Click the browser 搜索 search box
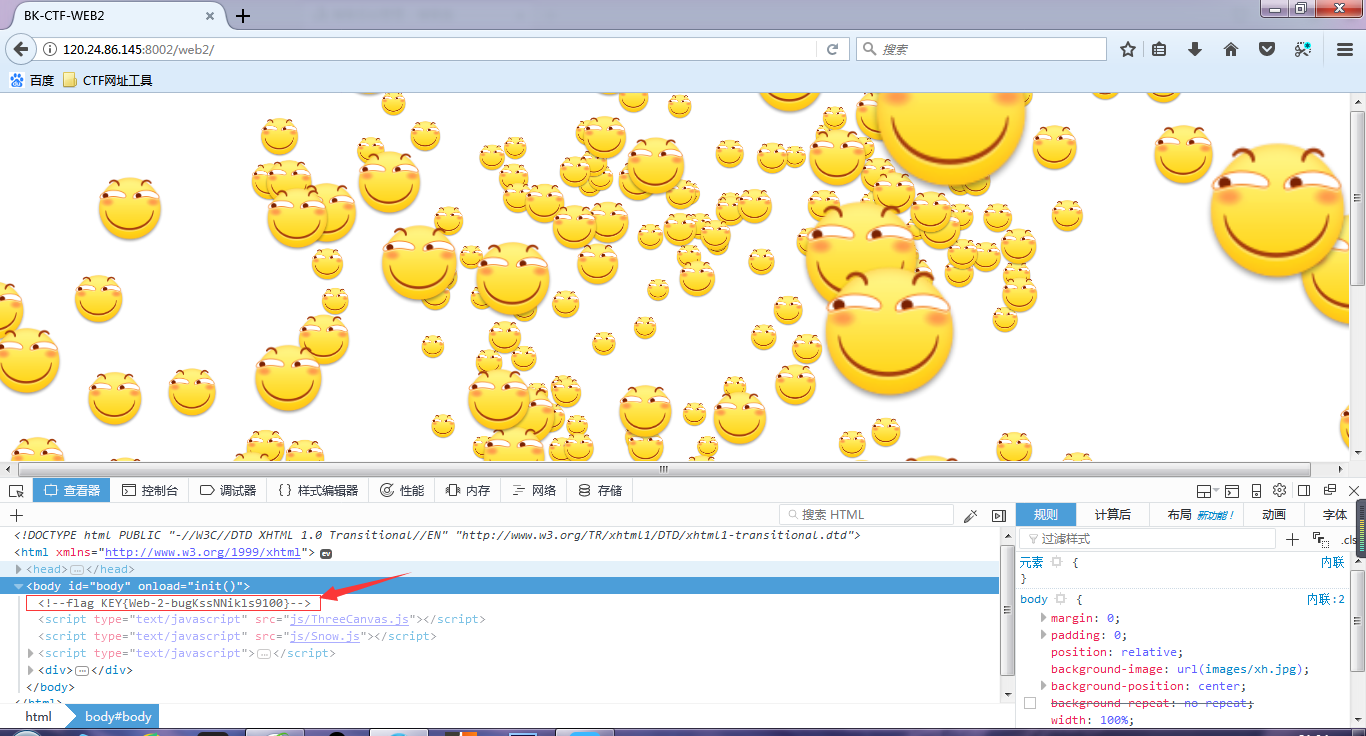This screenshot has width=1366, height=736. coord(981,49)
